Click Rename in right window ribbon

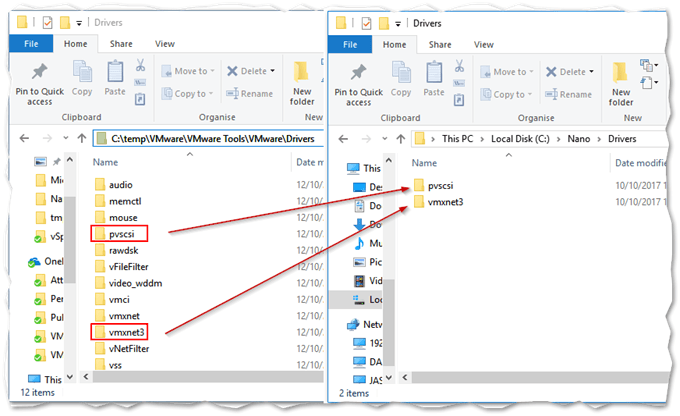tap(569, 94)
